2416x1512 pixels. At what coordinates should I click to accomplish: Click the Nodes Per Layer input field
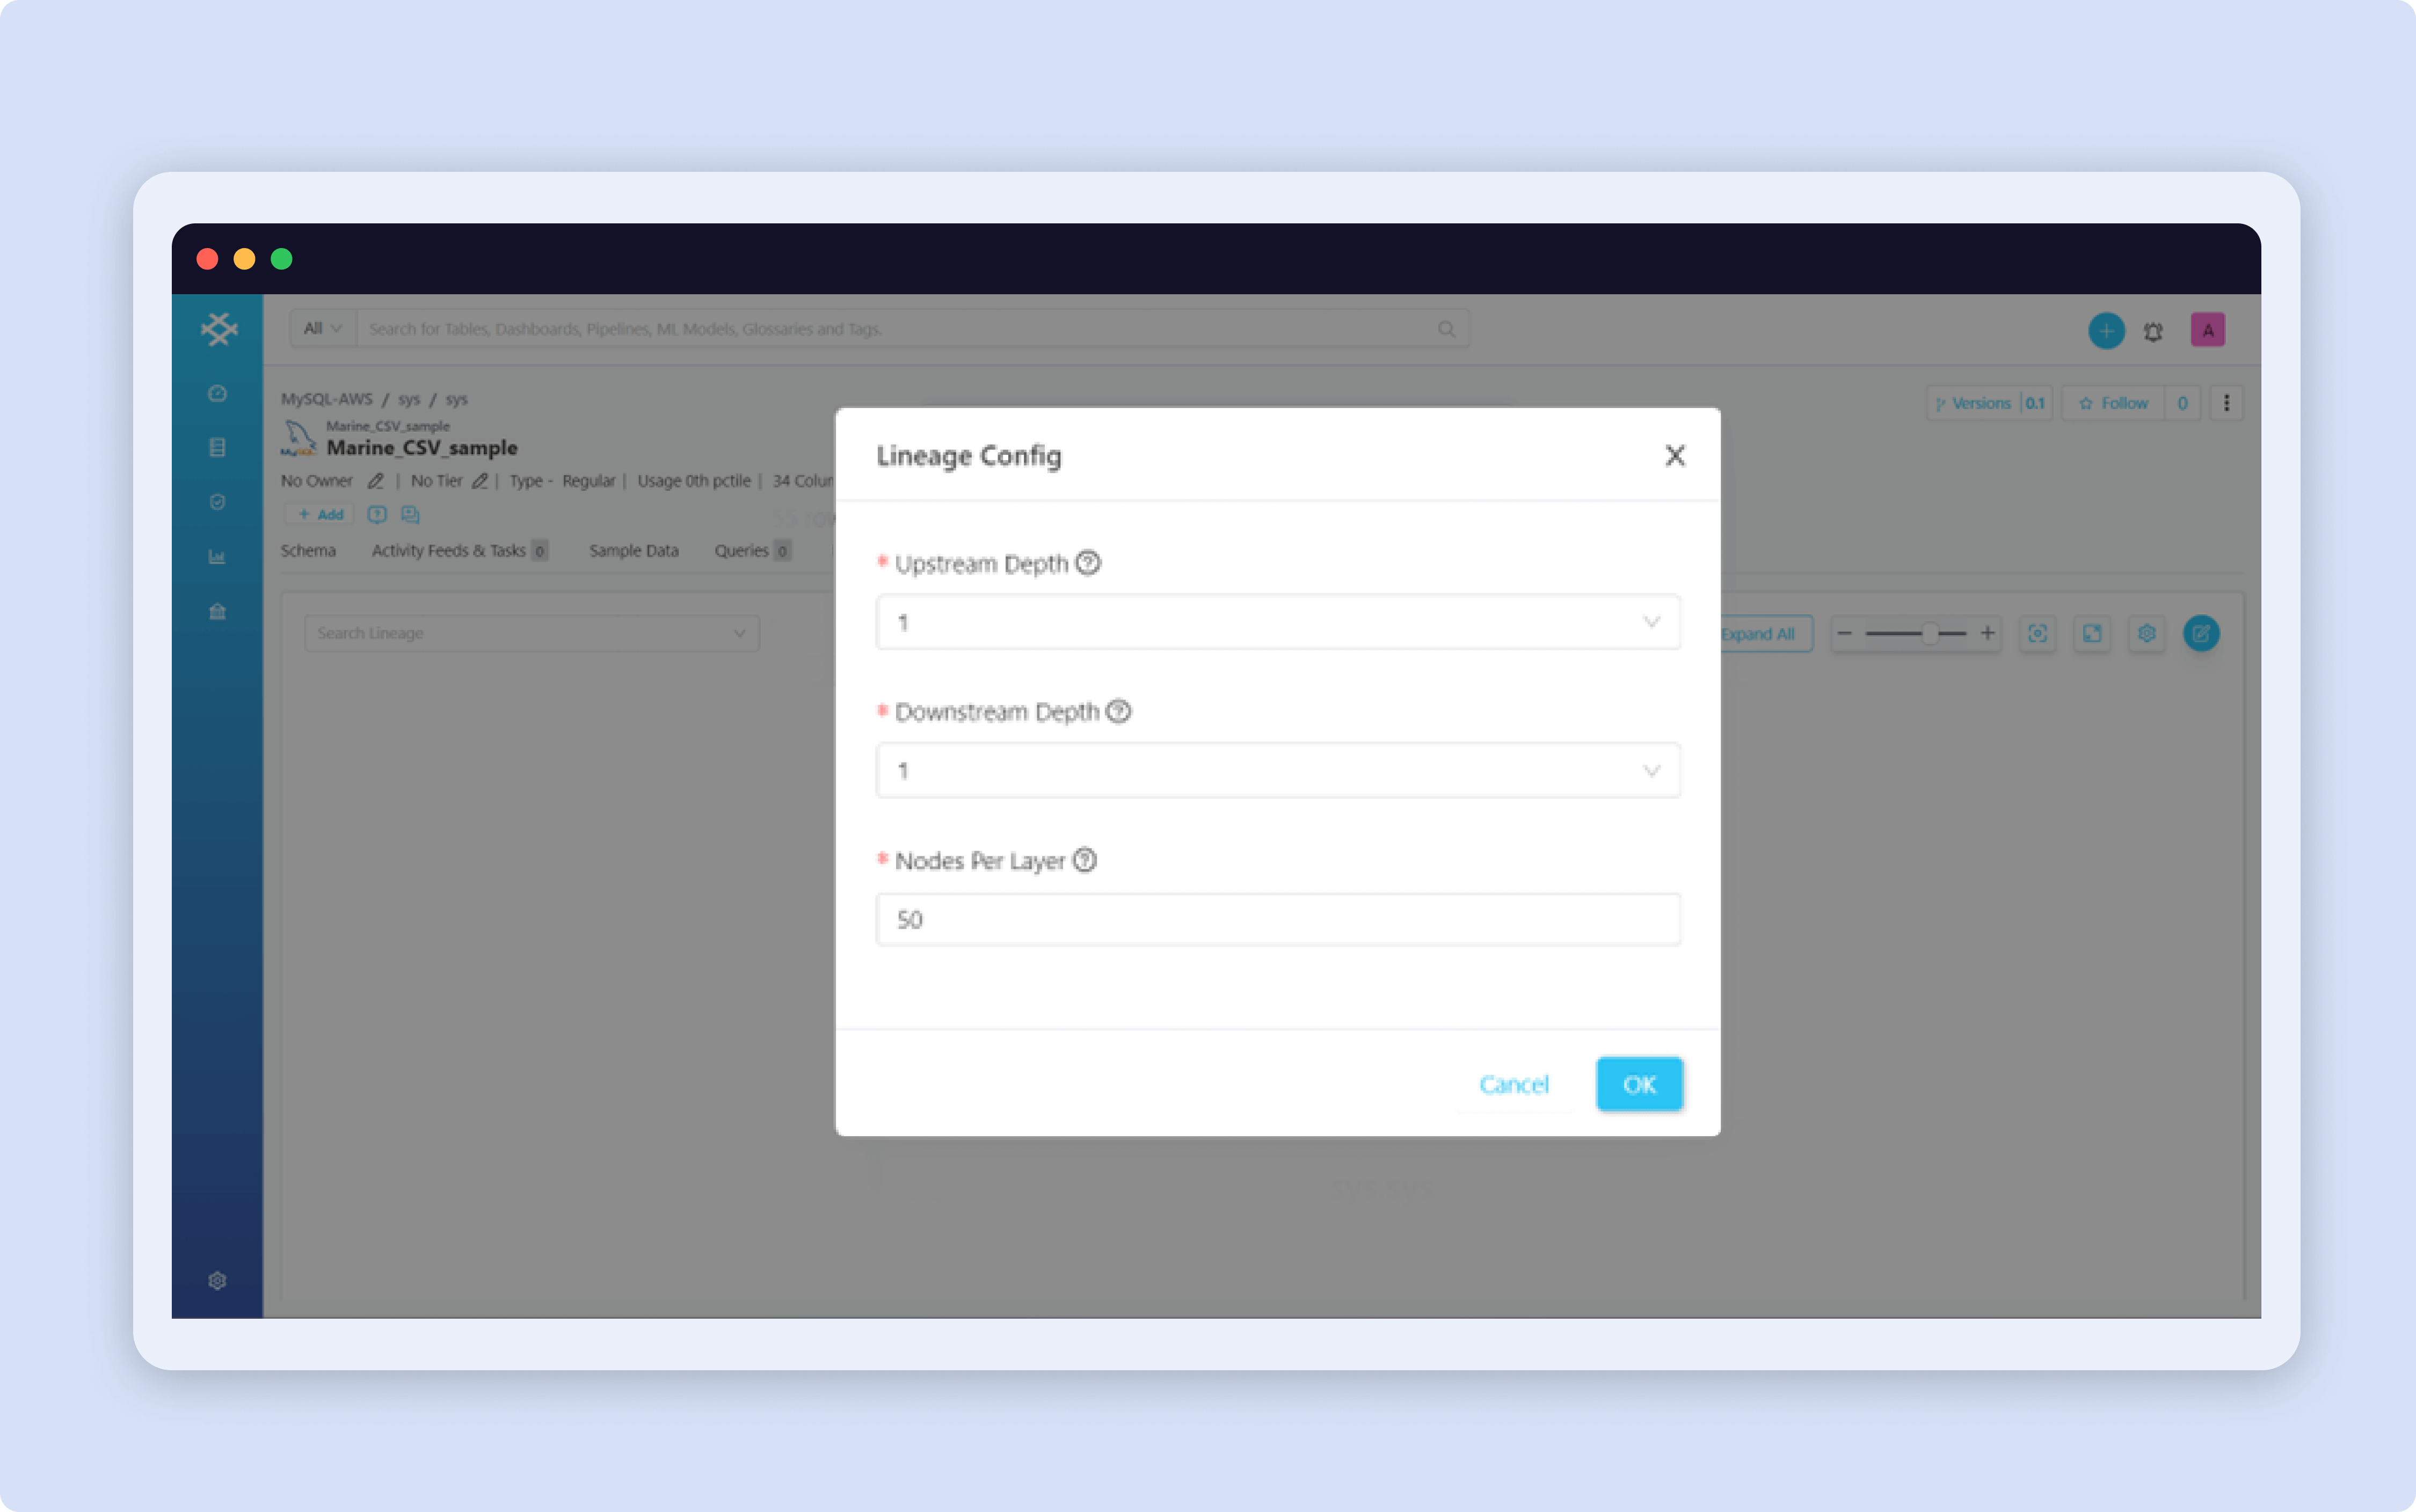(x=1277, y=919)
